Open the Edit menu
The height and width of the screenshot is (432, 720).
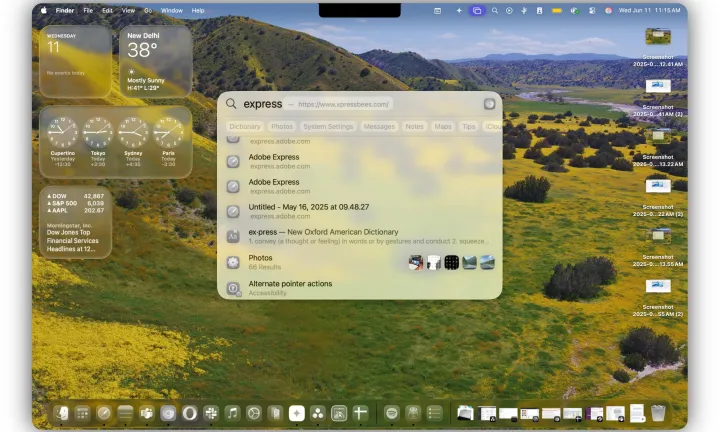(x=107, y=10)
